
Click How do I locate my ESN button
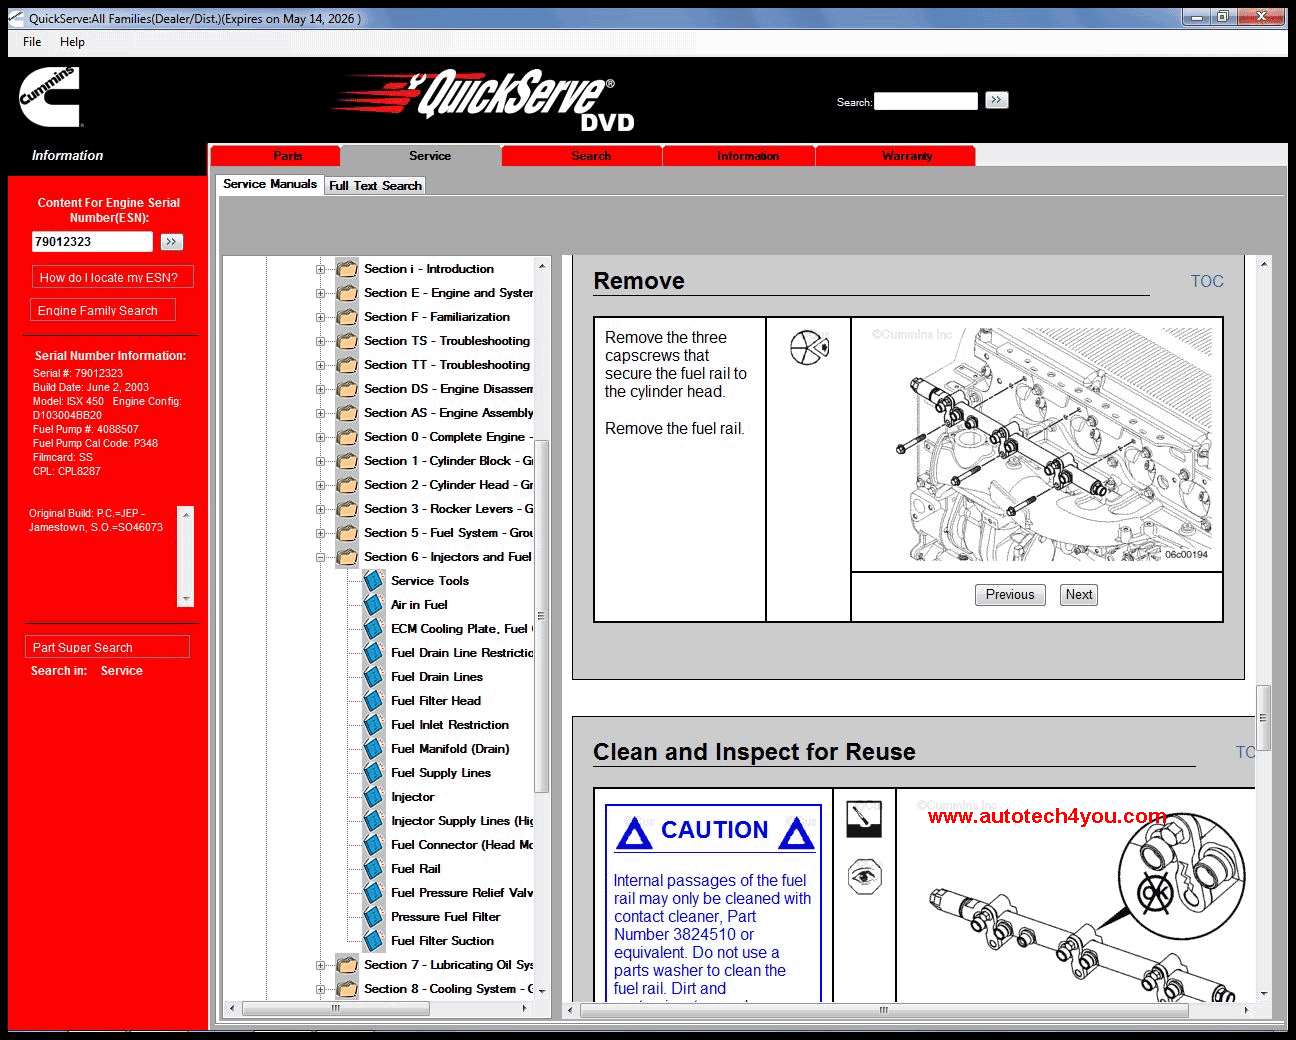point(112,277)
